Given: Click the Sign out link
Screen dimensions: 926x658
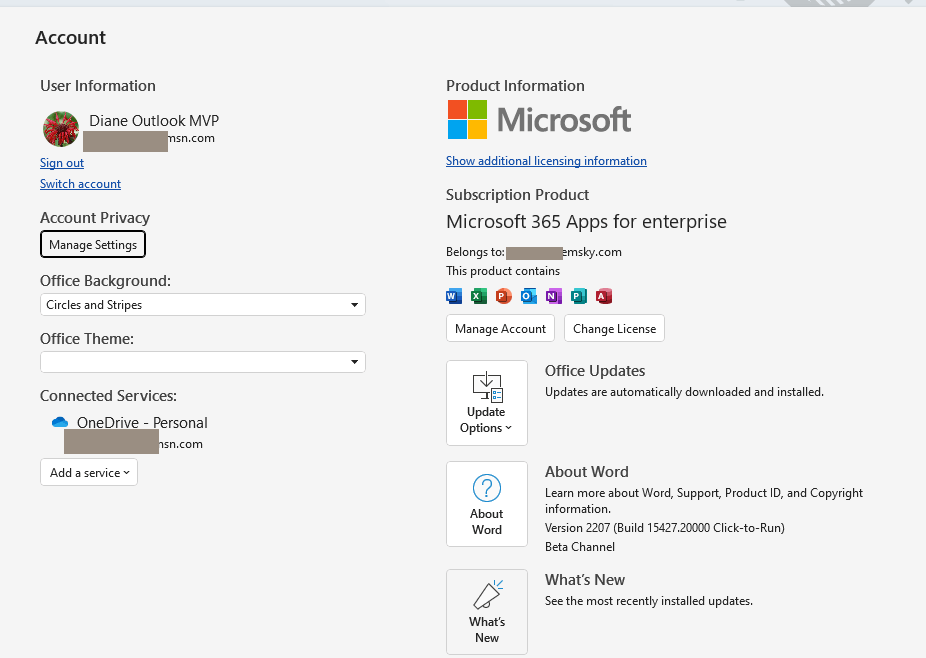Looking at the screenshot, I should [x=62, y=163].
